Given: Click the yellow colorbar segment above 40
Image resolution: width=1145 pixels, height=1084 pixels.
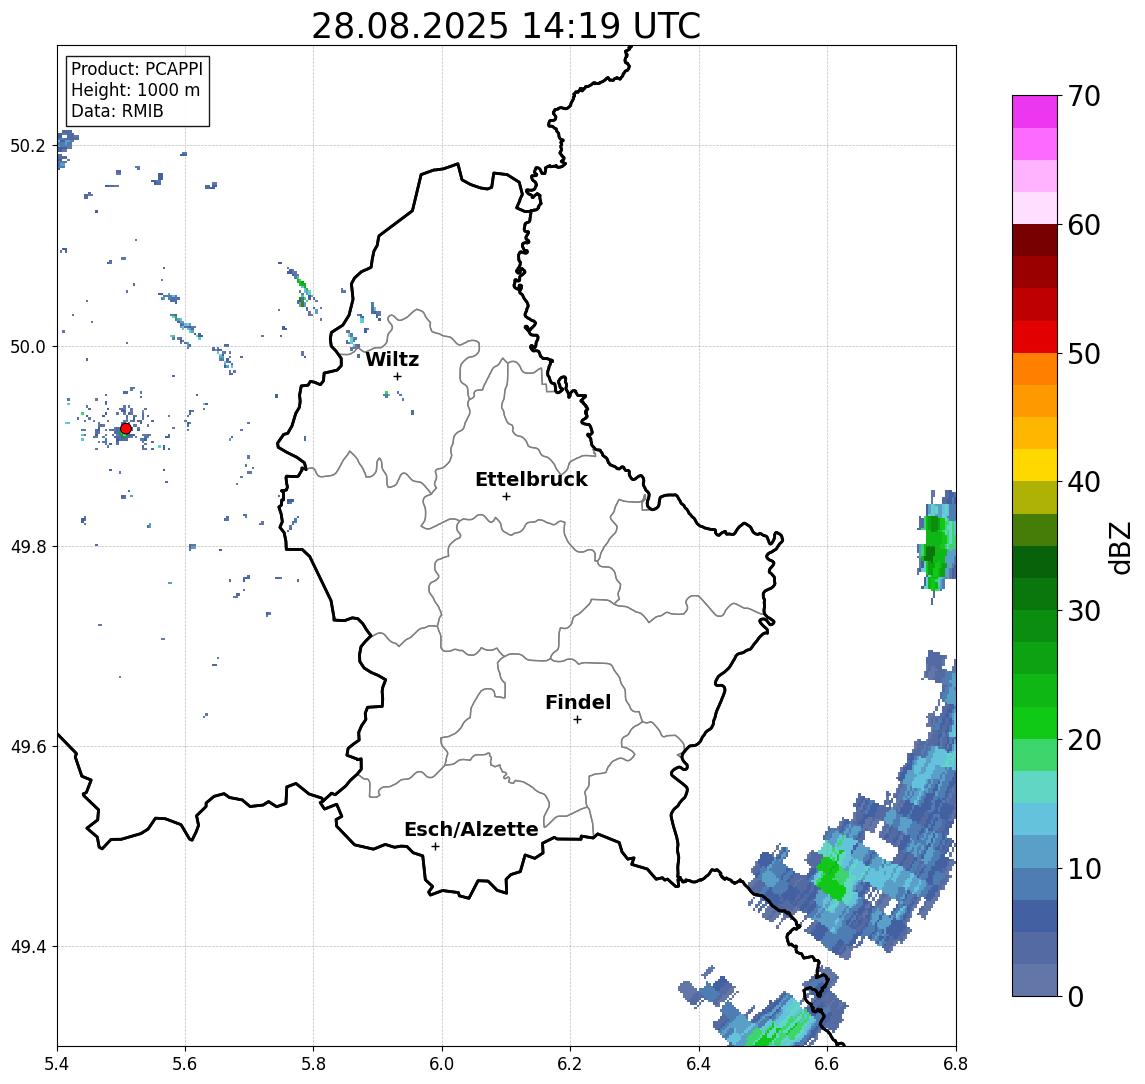Looking at the screenshot, I should pyautogui.click(x=1035, y=465).
